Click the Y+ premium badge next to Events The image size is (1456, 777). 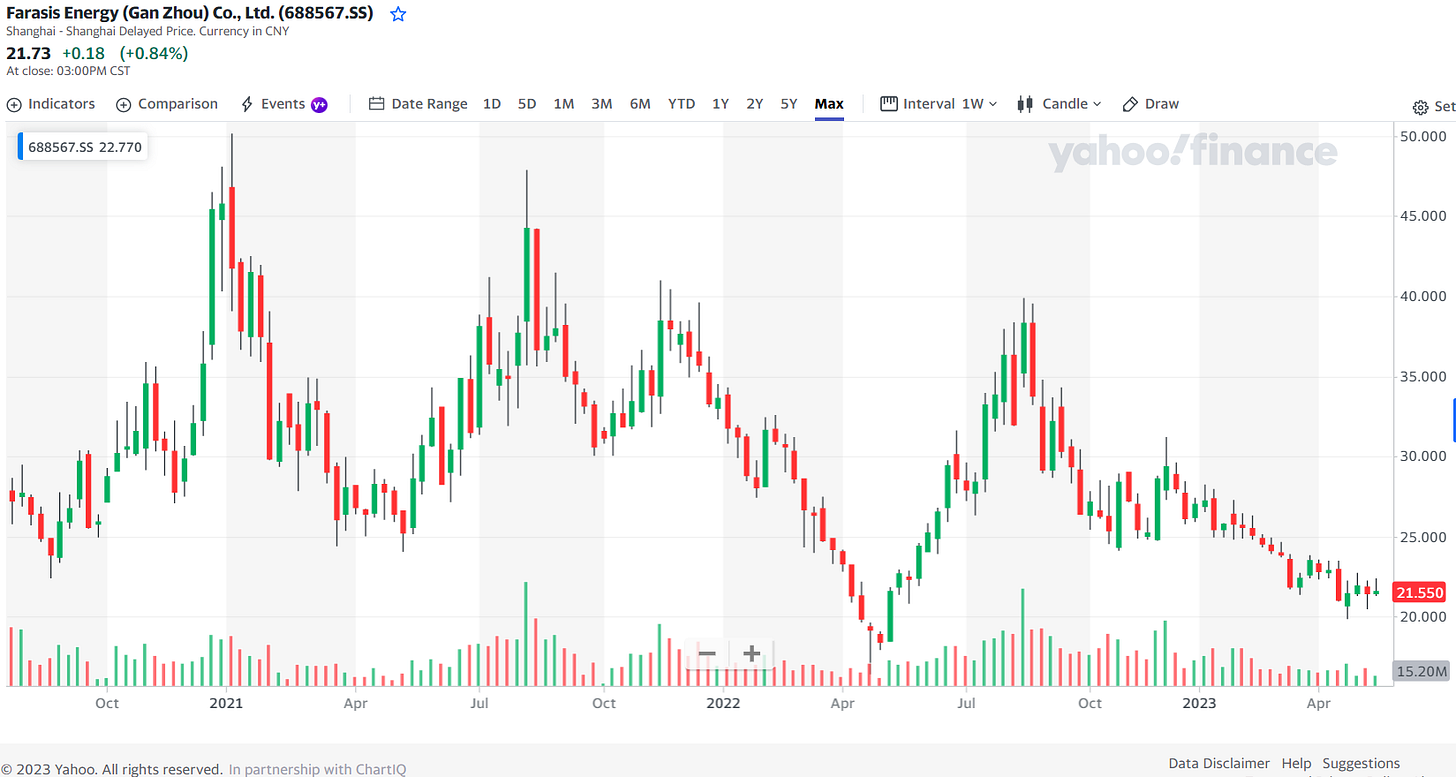(x=320, y=105)
